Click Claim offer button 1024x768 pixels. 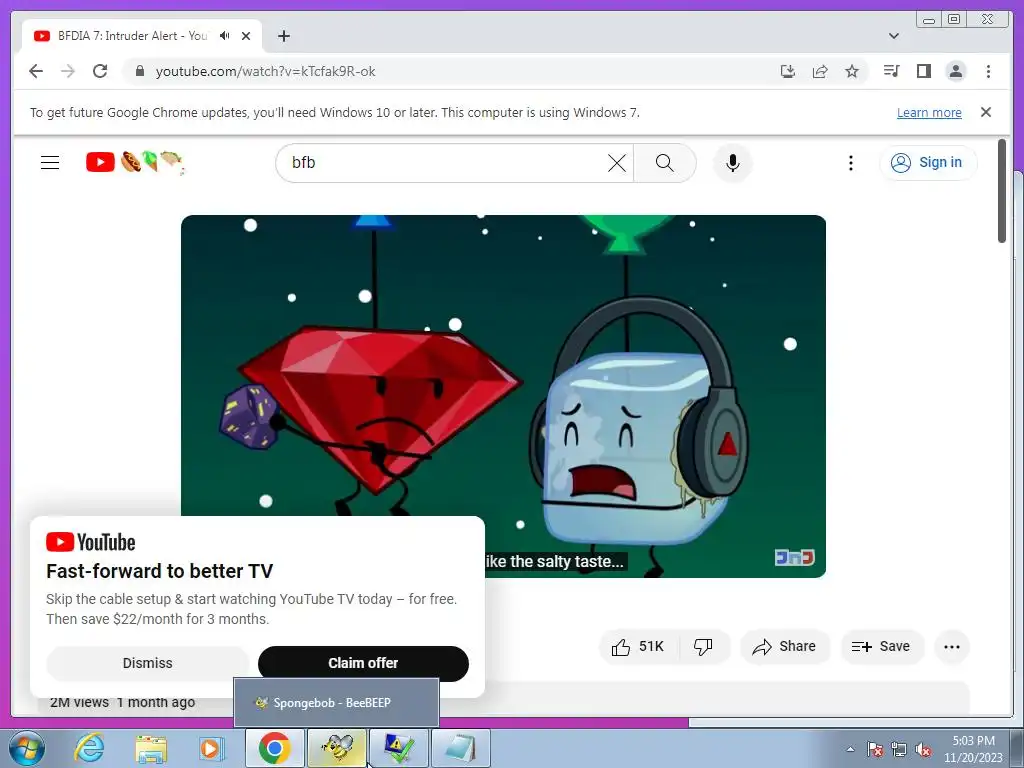[x=363, y=663]
